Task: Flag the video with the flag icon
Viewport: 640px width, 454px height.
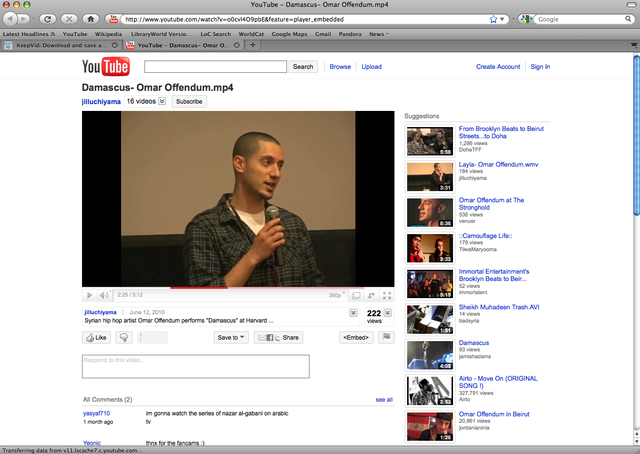Action: point(386,337)
